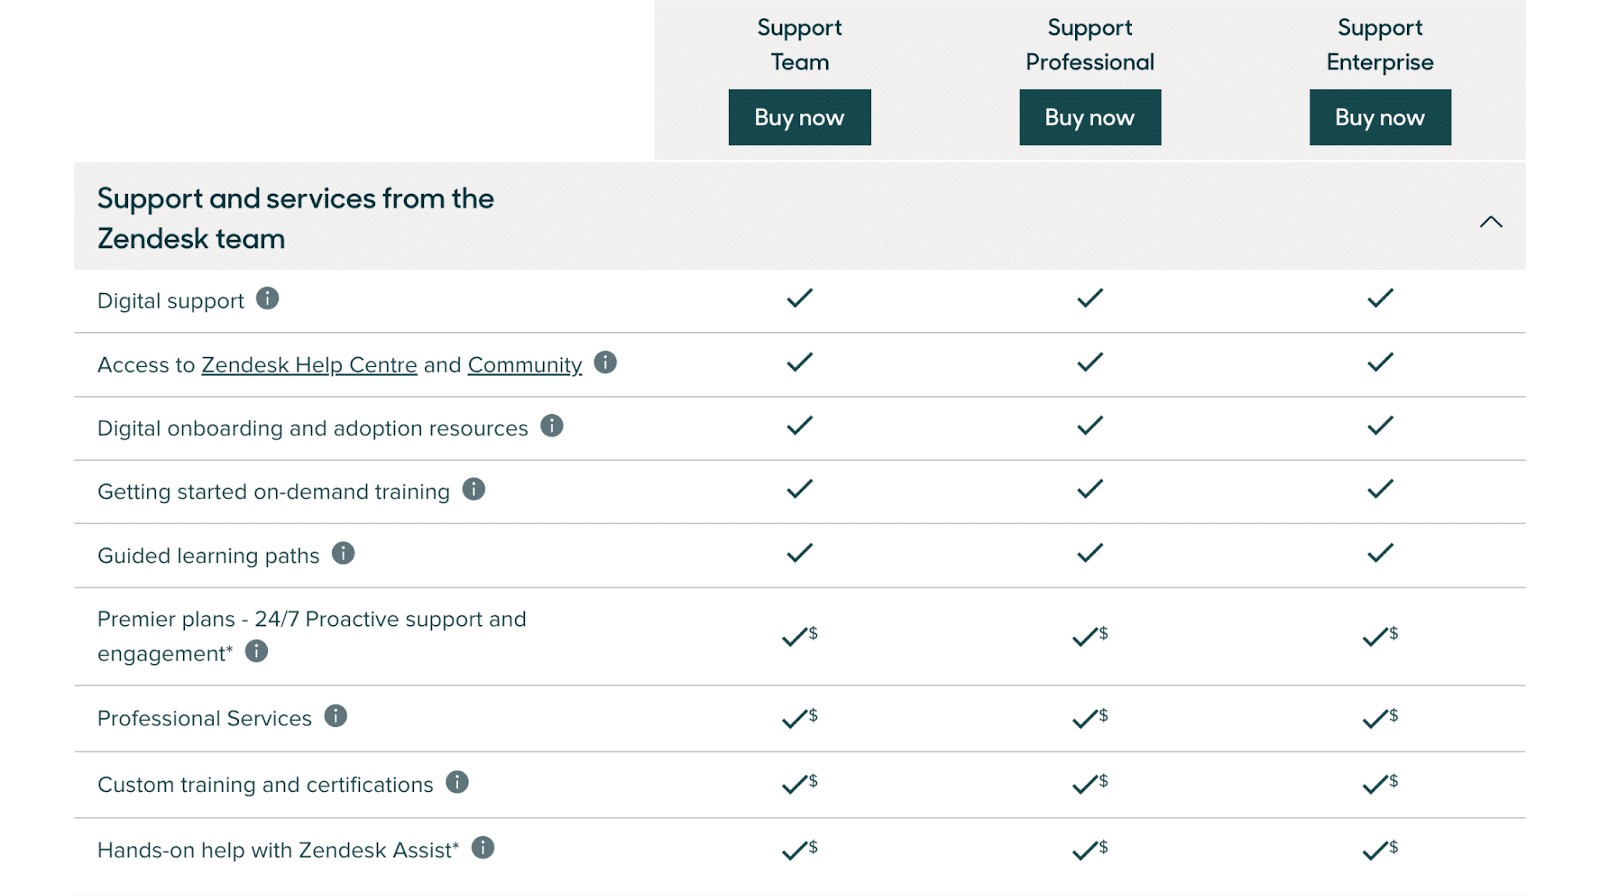Open Guided learning paths info icon
The height and width of the screenshot is (896, 1600).
point(343,553)
